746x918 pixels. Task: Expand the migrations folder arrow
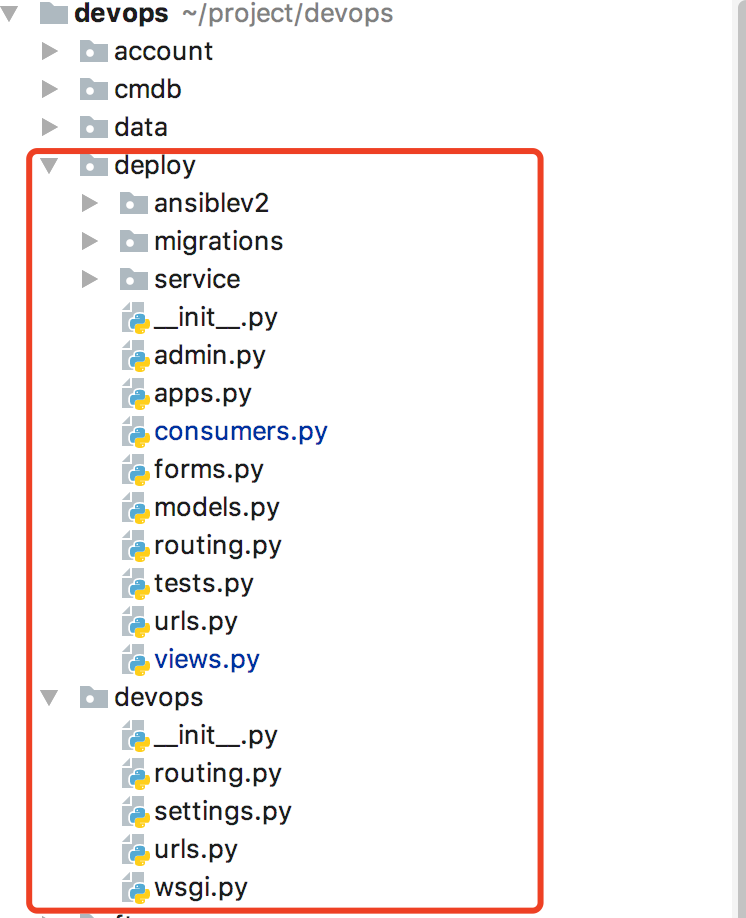(x=90, y=242)
